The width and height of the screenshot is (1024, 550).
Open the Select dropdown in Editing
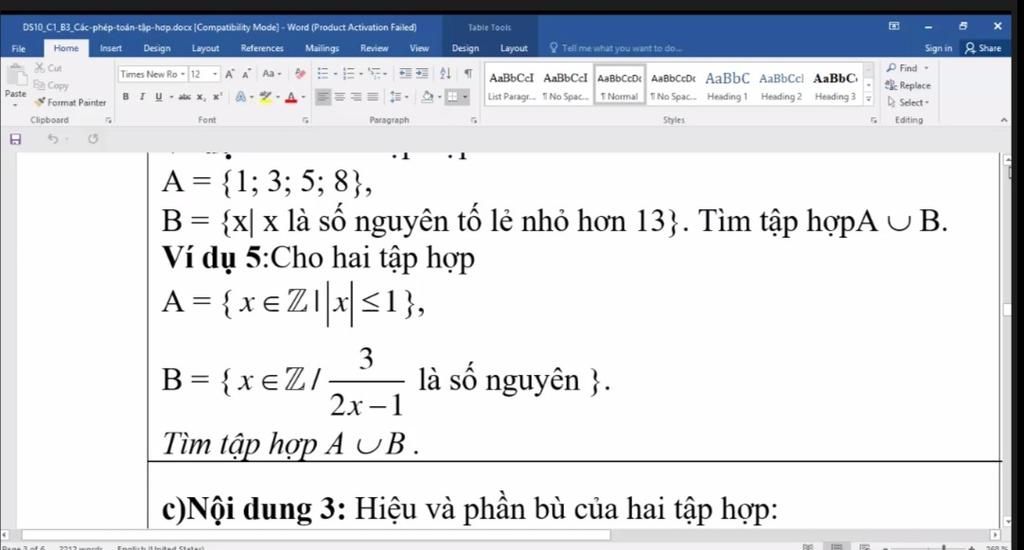tap(908, 103)
